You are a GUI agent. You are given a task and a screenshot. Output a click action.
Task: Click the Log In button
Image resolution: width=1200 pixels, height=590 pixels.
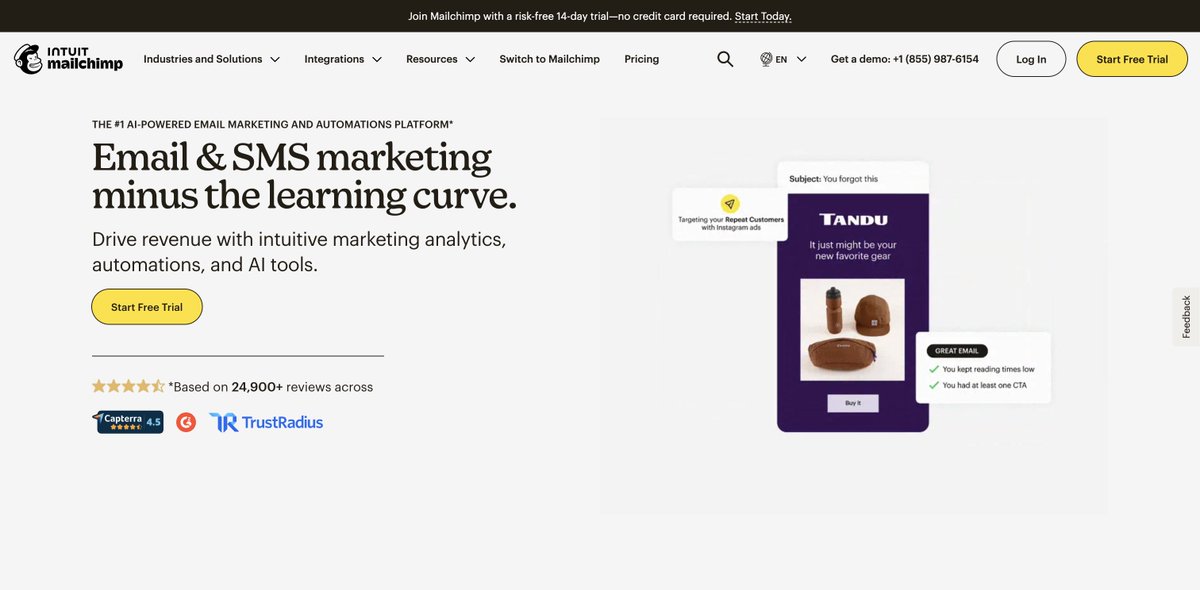pos(1031,59)
